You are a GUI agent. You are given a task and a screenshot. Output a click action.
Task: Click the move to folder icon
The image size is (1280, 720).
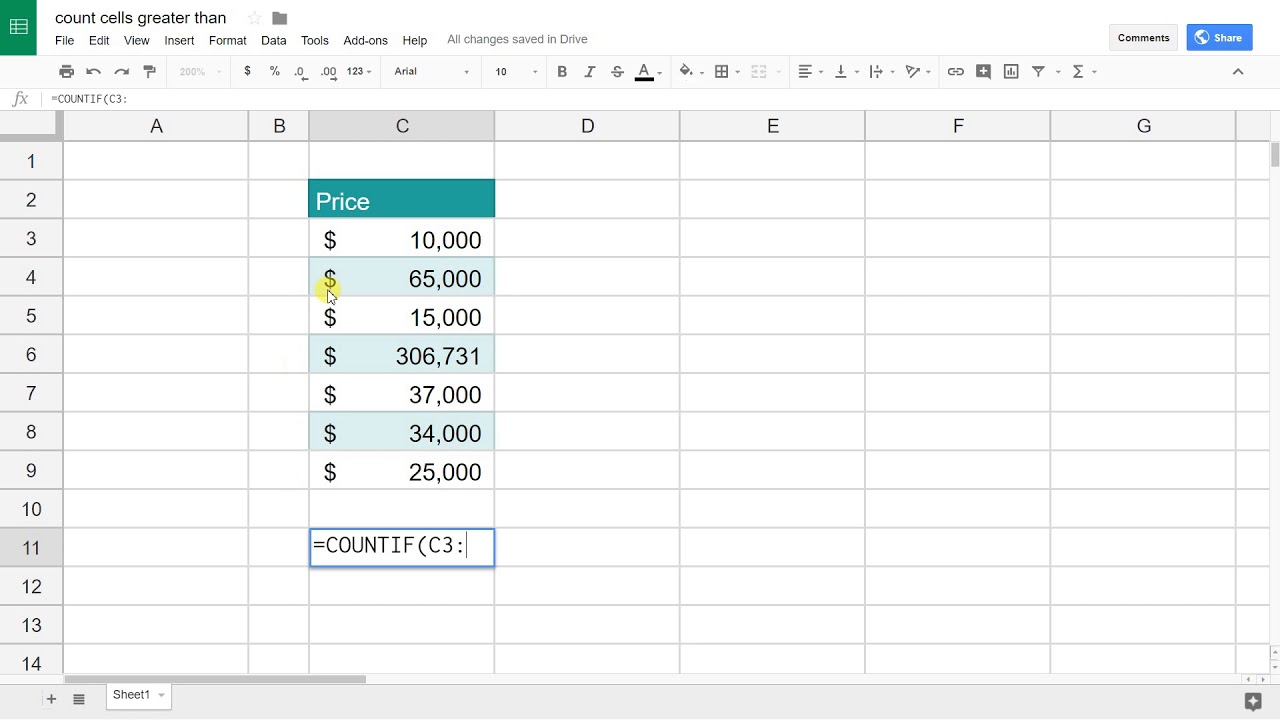click(280, 18)
